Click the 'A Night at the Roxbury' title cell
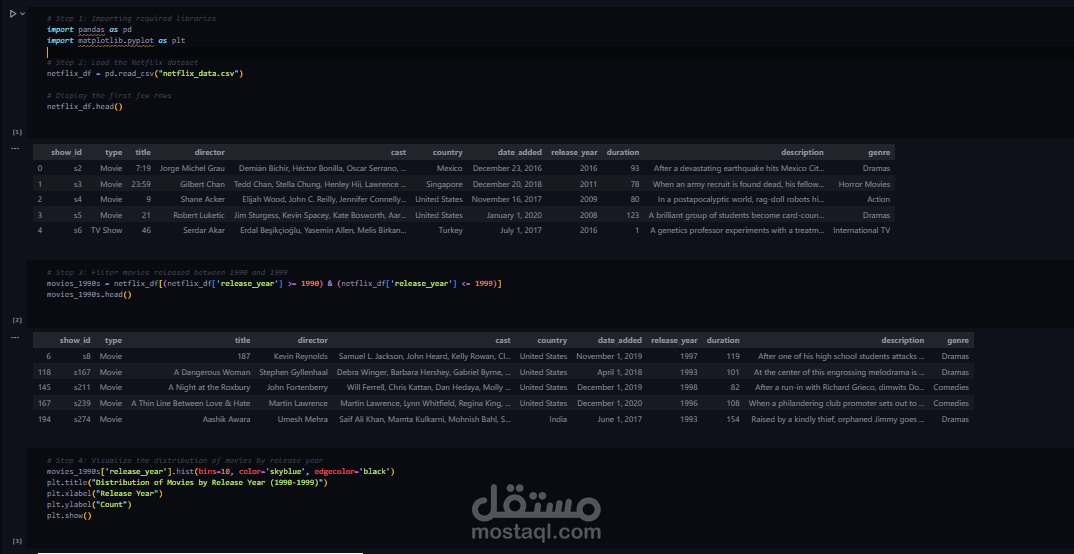Viewport: 1074px width, 554px height. click(210, 388)
